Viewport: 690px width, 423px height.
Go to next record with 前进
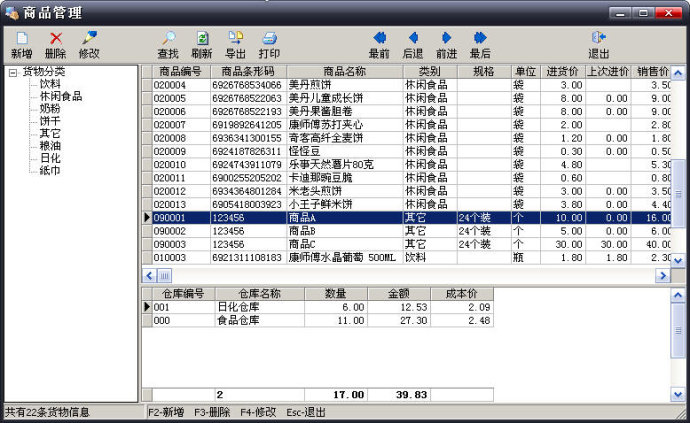(x=447, y=38)
